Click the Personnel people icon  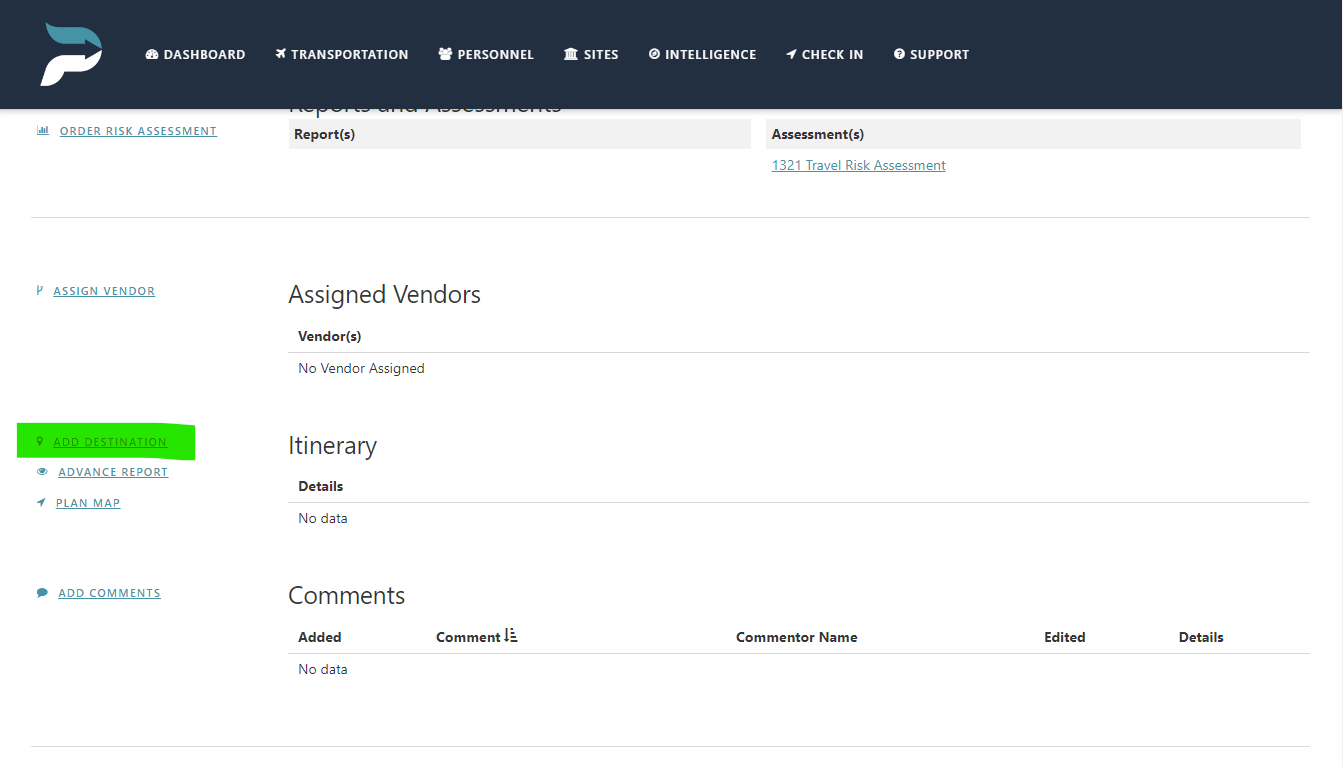(446, 54)
